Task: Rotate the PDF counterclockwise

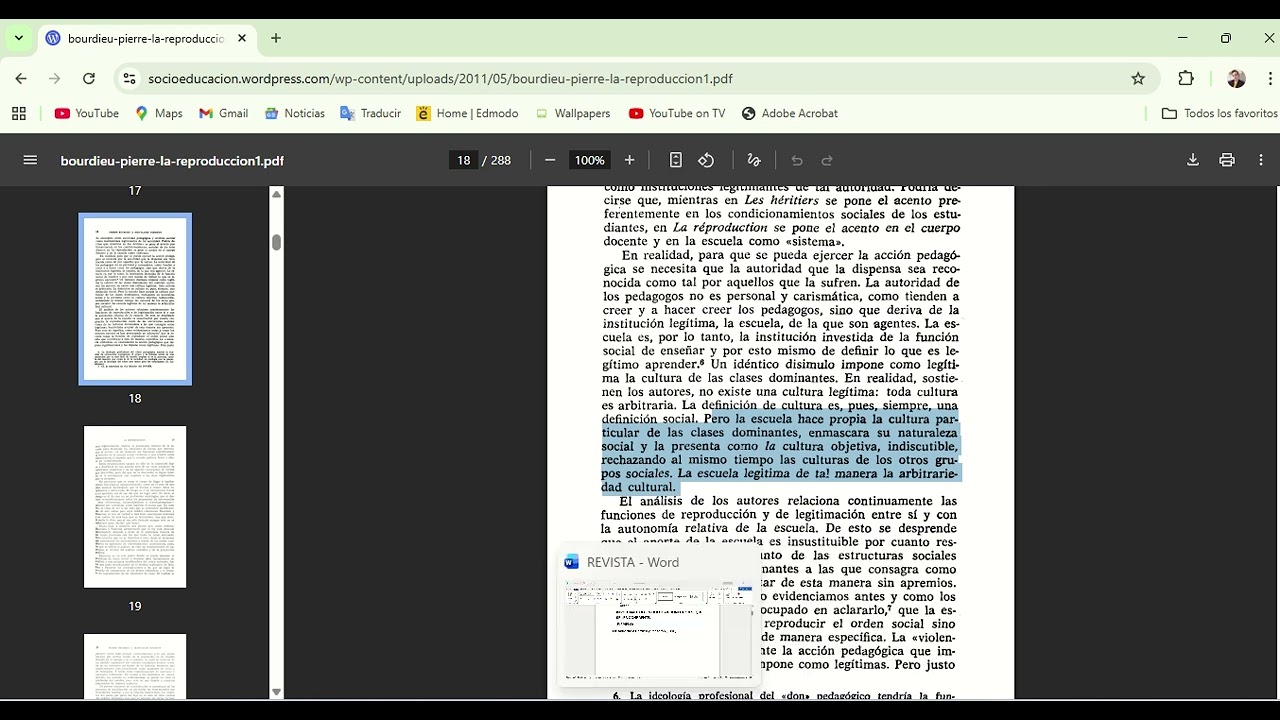Action: pyautogui.click(x=706, y=160)
